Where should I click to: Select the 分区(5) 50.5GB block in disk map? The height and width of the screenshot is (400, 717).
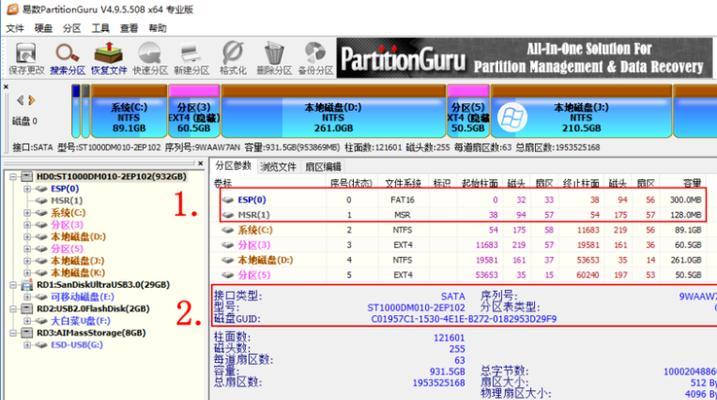point(468,111)
